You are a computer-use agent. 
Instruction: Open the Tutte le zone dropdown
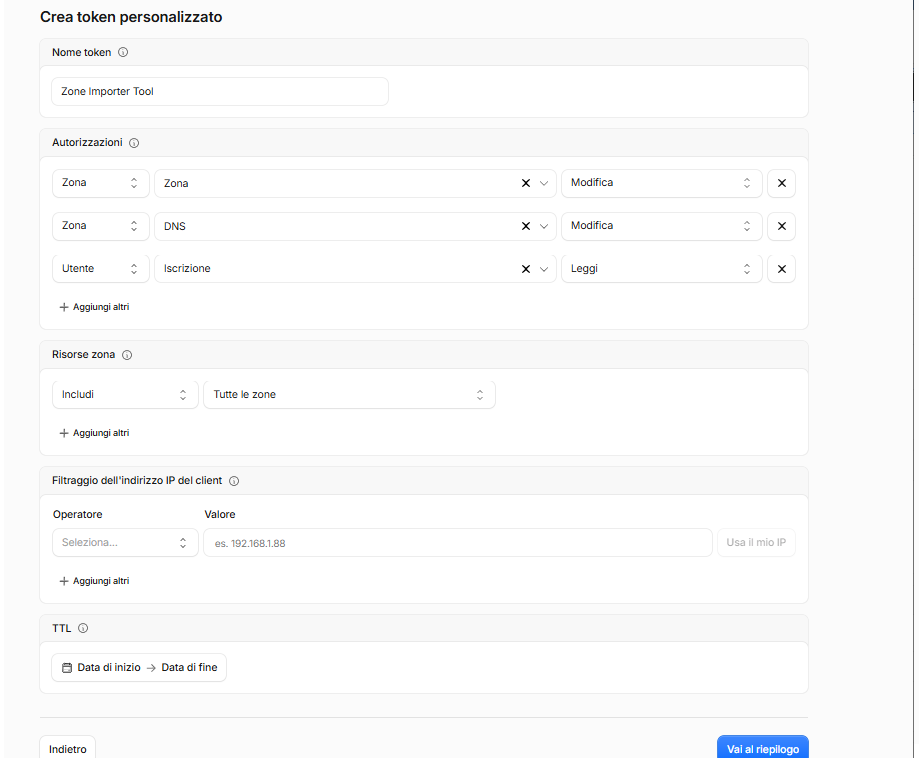click(349, 395)
